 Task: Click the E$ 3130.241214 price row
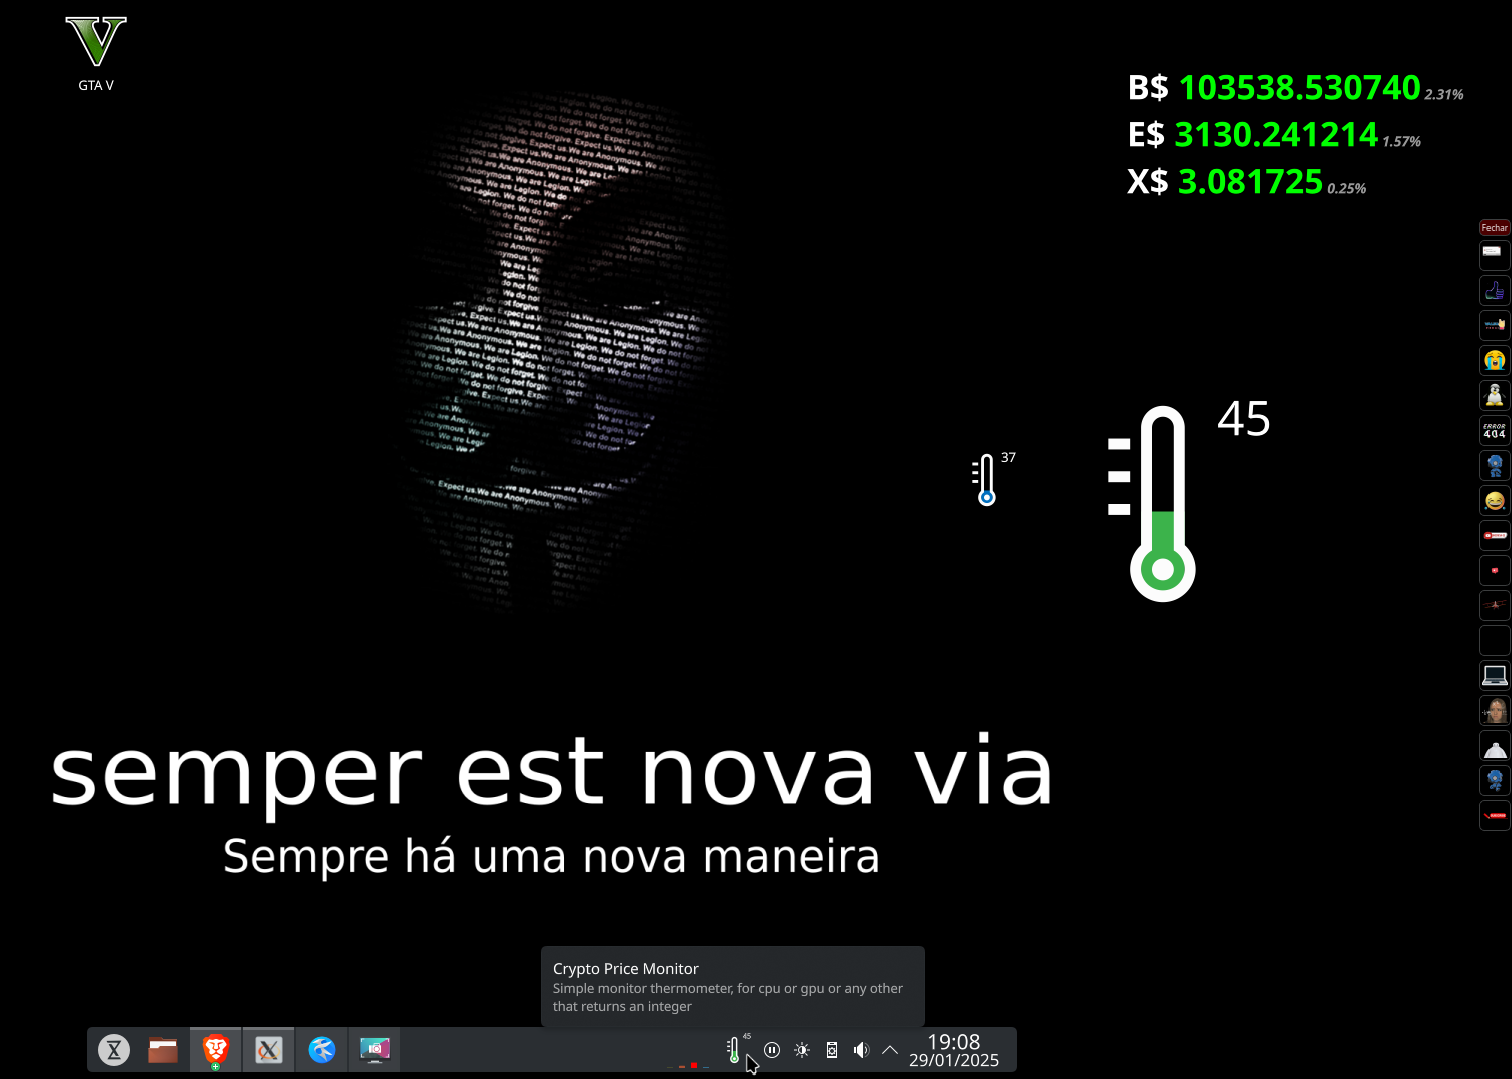pos(1274,135)
